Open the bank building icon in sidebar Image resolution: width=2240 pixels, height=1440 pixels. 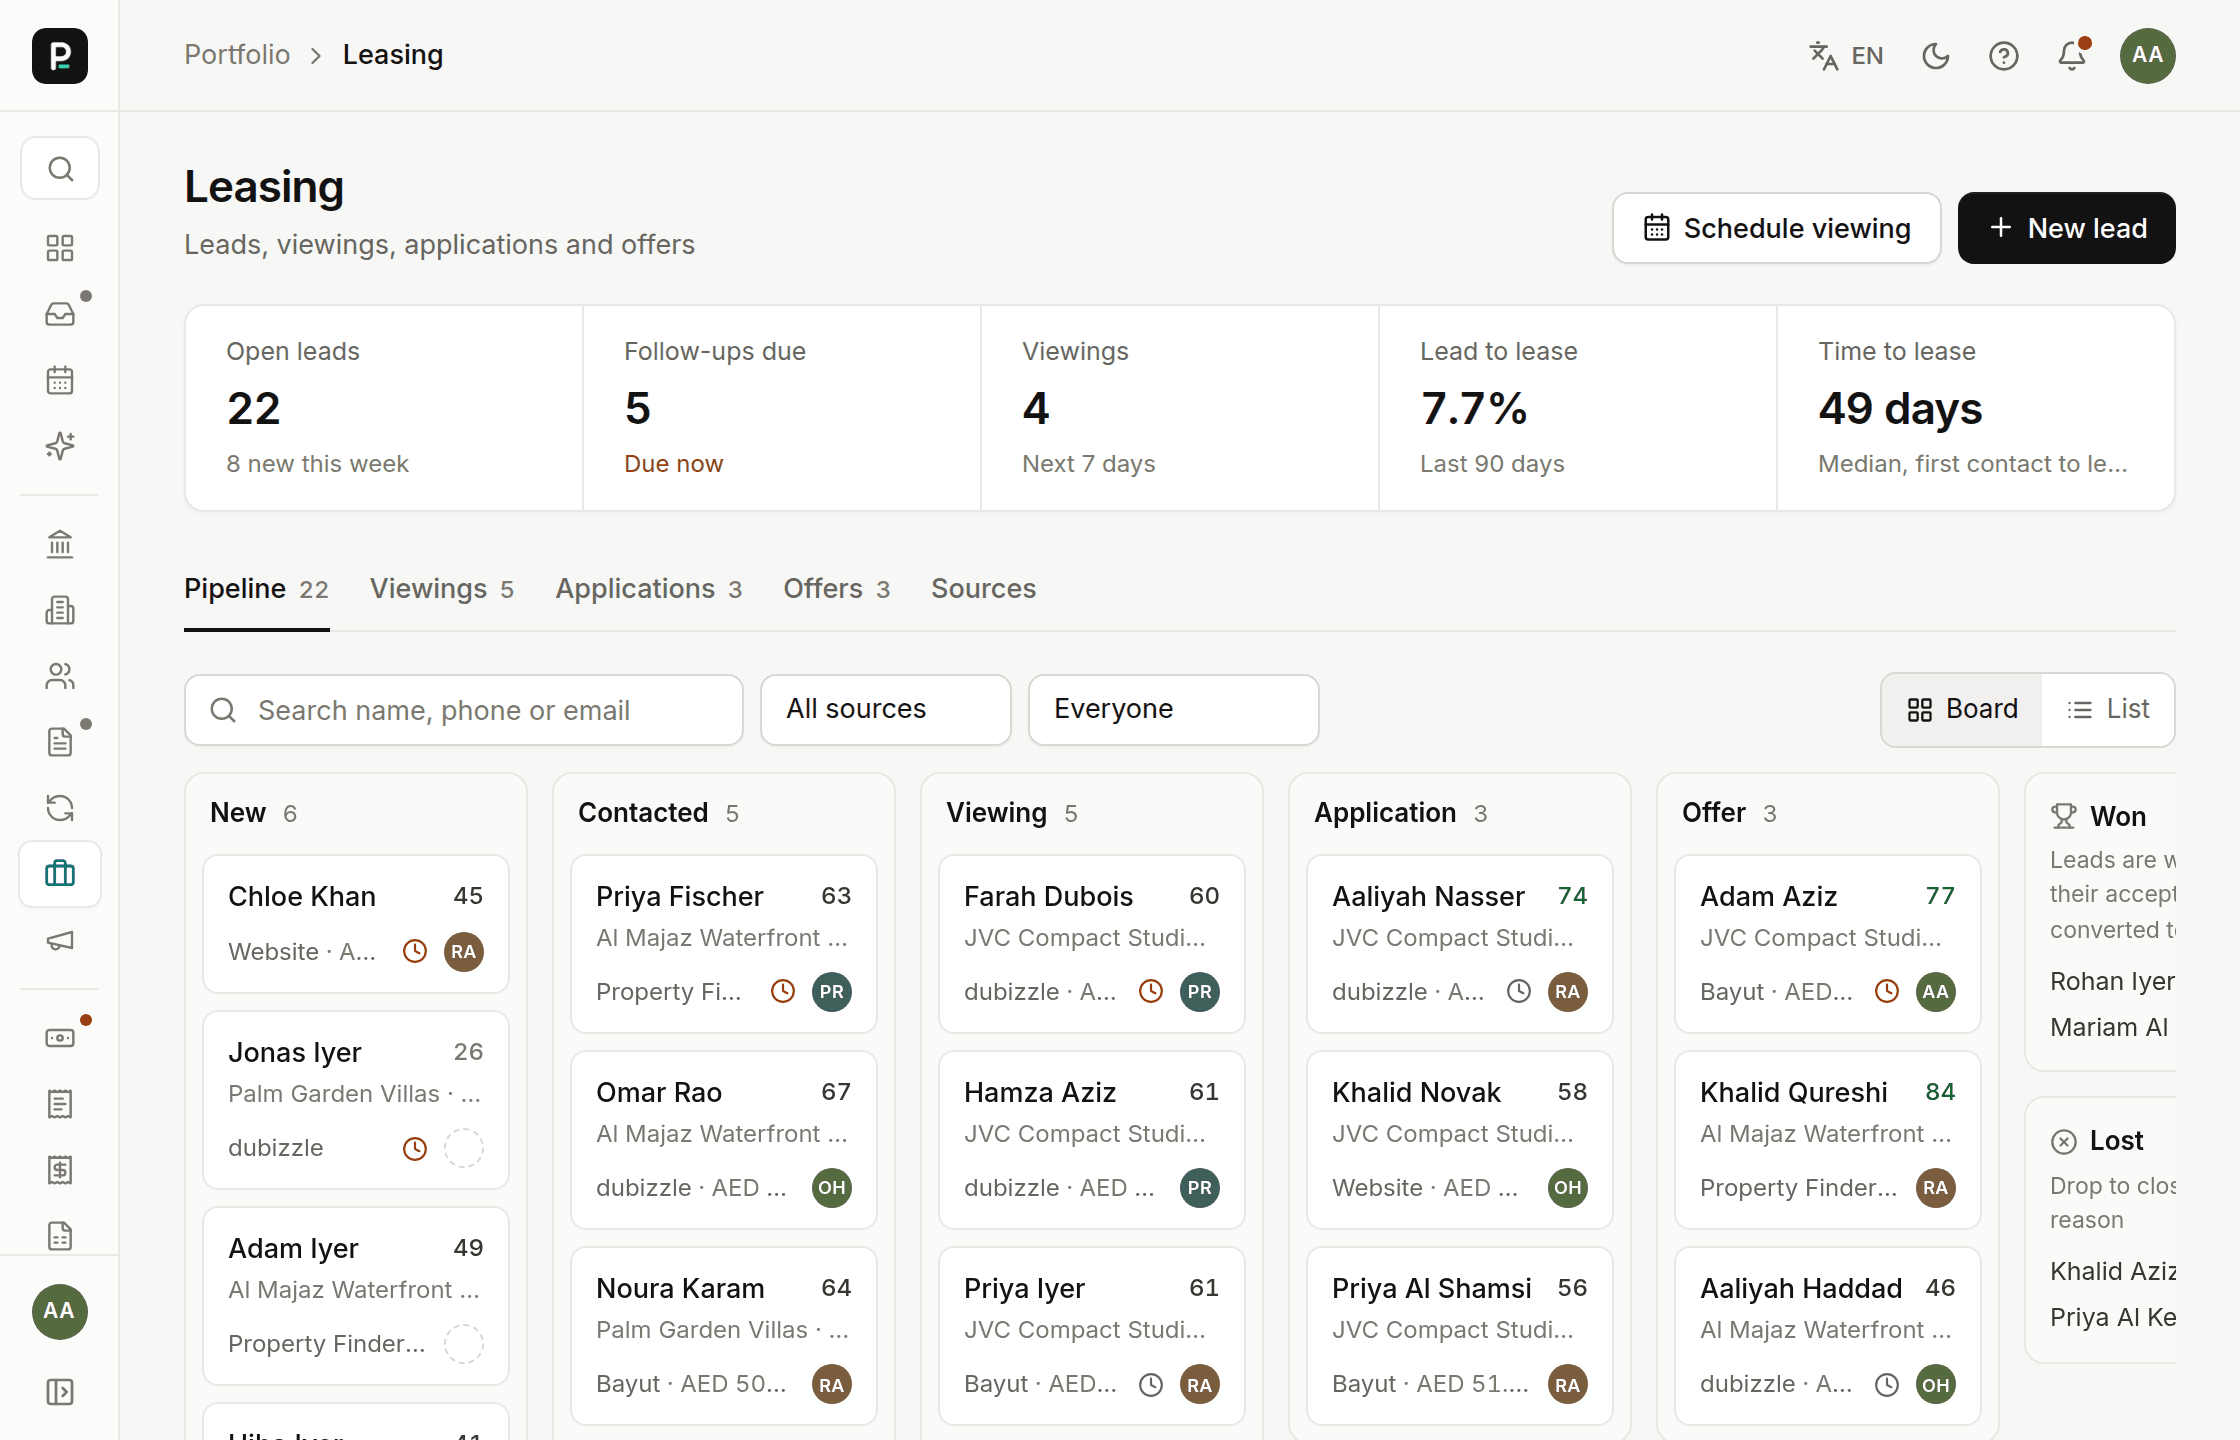(x=60, y=544)
